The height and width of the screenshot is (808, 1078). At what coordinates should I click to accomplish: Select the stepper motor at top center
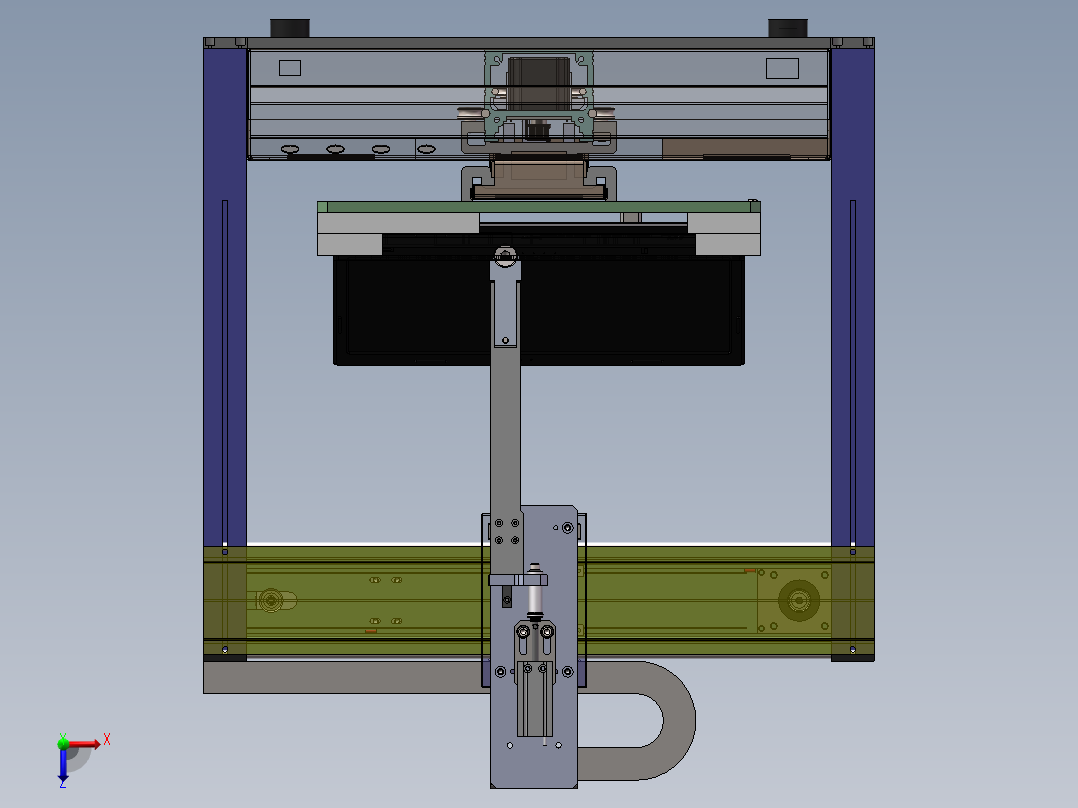point(538,84)
